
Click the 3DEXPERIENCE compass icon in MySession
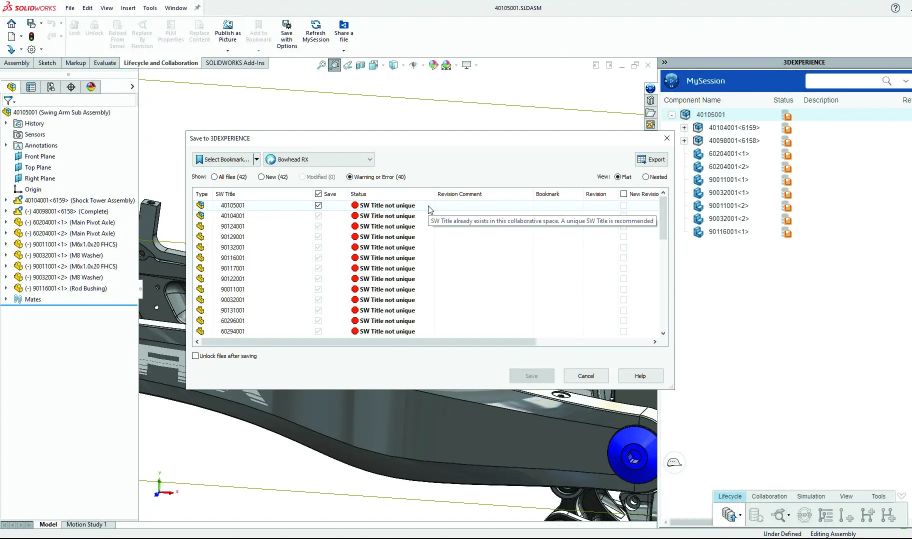pos(672,80)
